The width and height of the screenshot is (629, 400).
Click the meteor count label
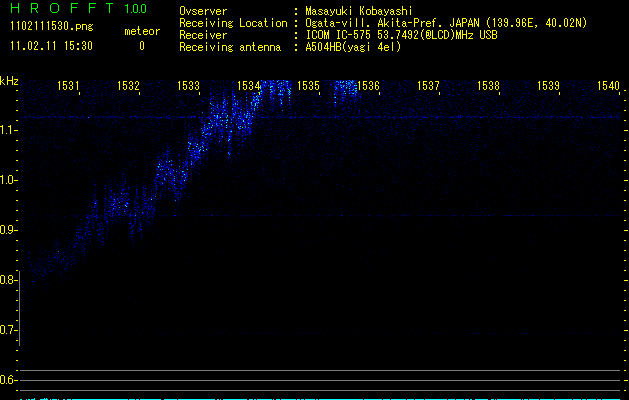[142, 31]
